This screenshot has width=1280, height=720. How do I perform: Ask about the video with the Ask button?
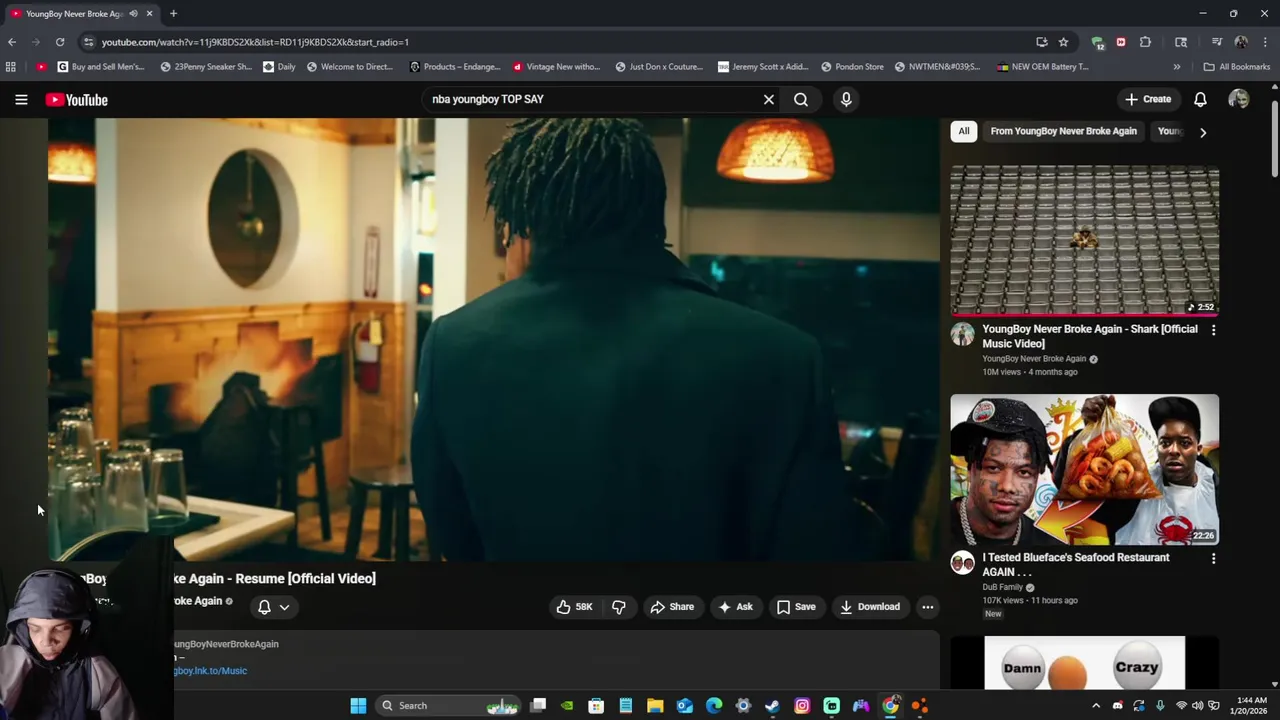[x=735, y=607]
